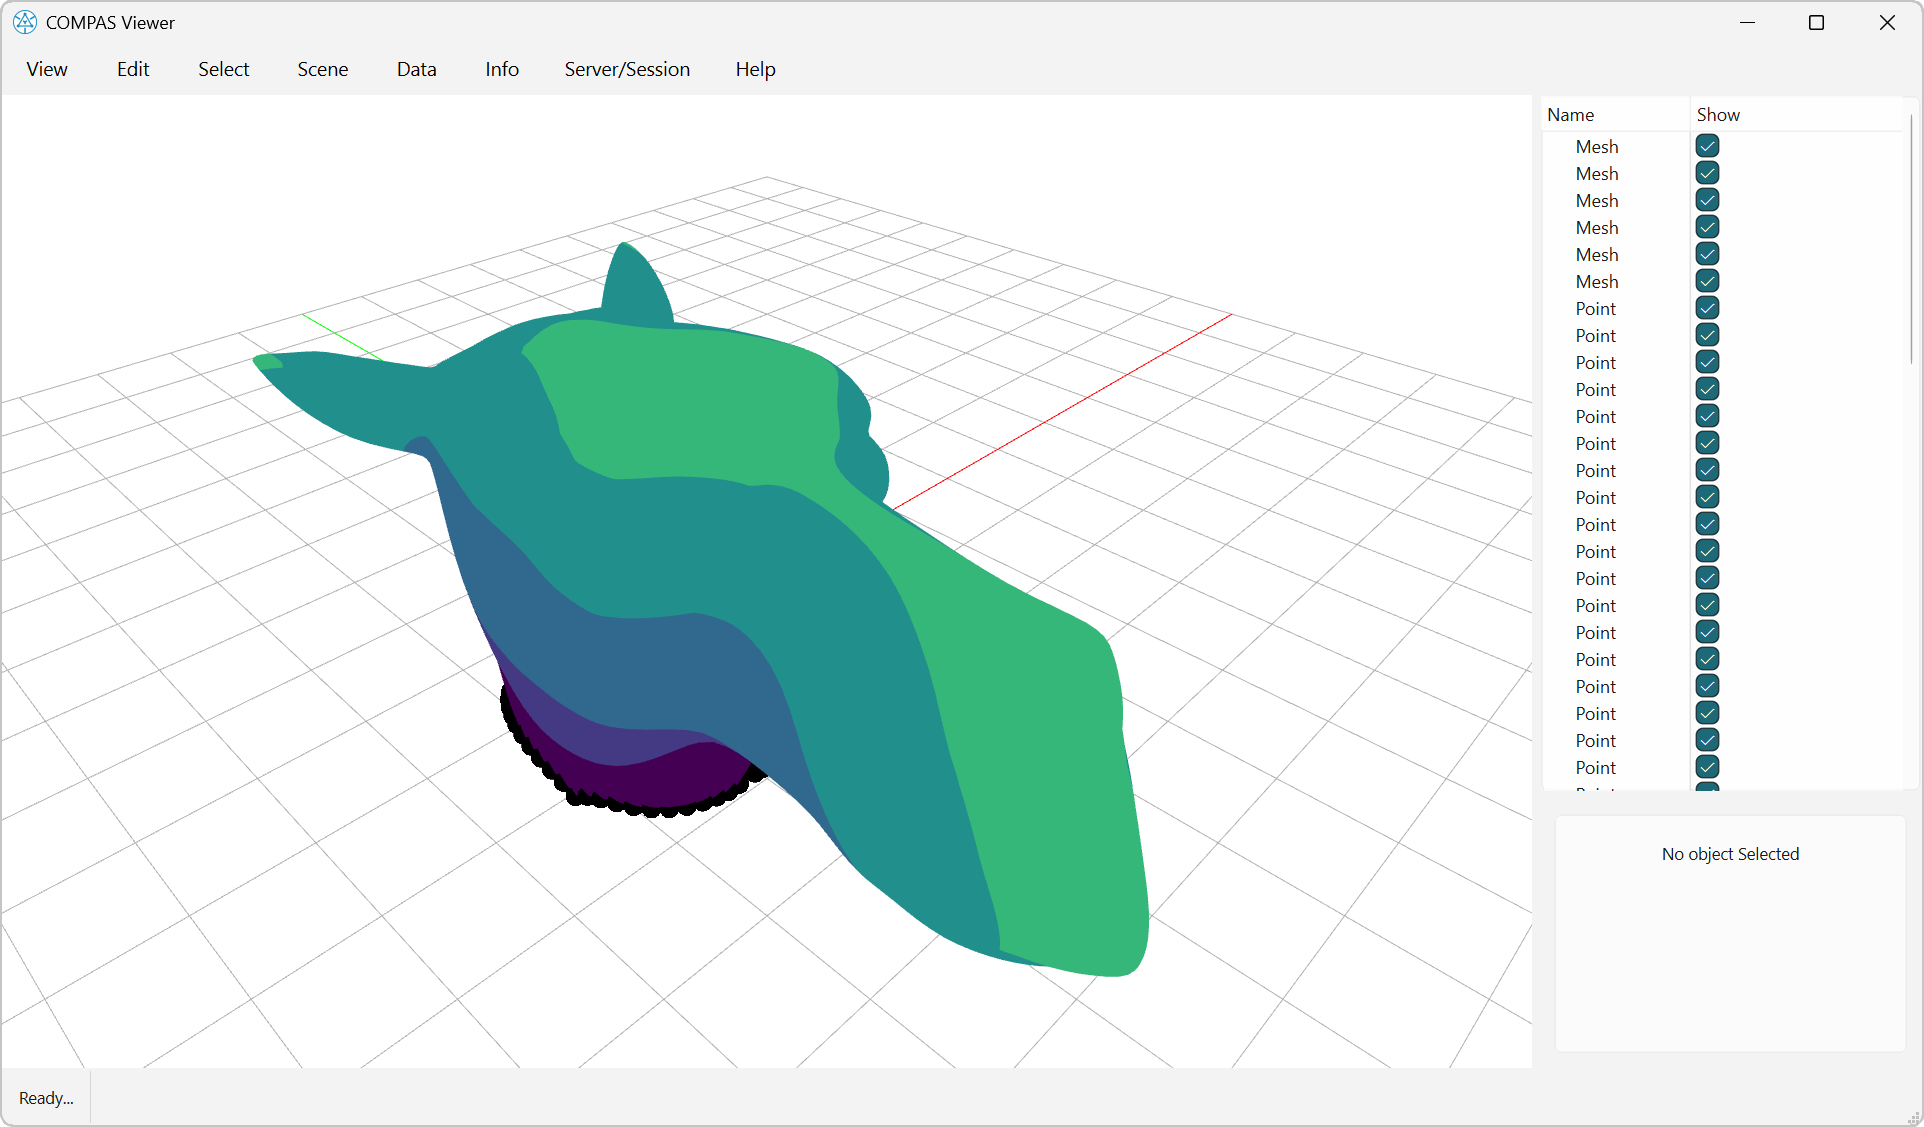Open the Scene menu
This screenshot has height=1127, width=1924.
click(322, 69)
